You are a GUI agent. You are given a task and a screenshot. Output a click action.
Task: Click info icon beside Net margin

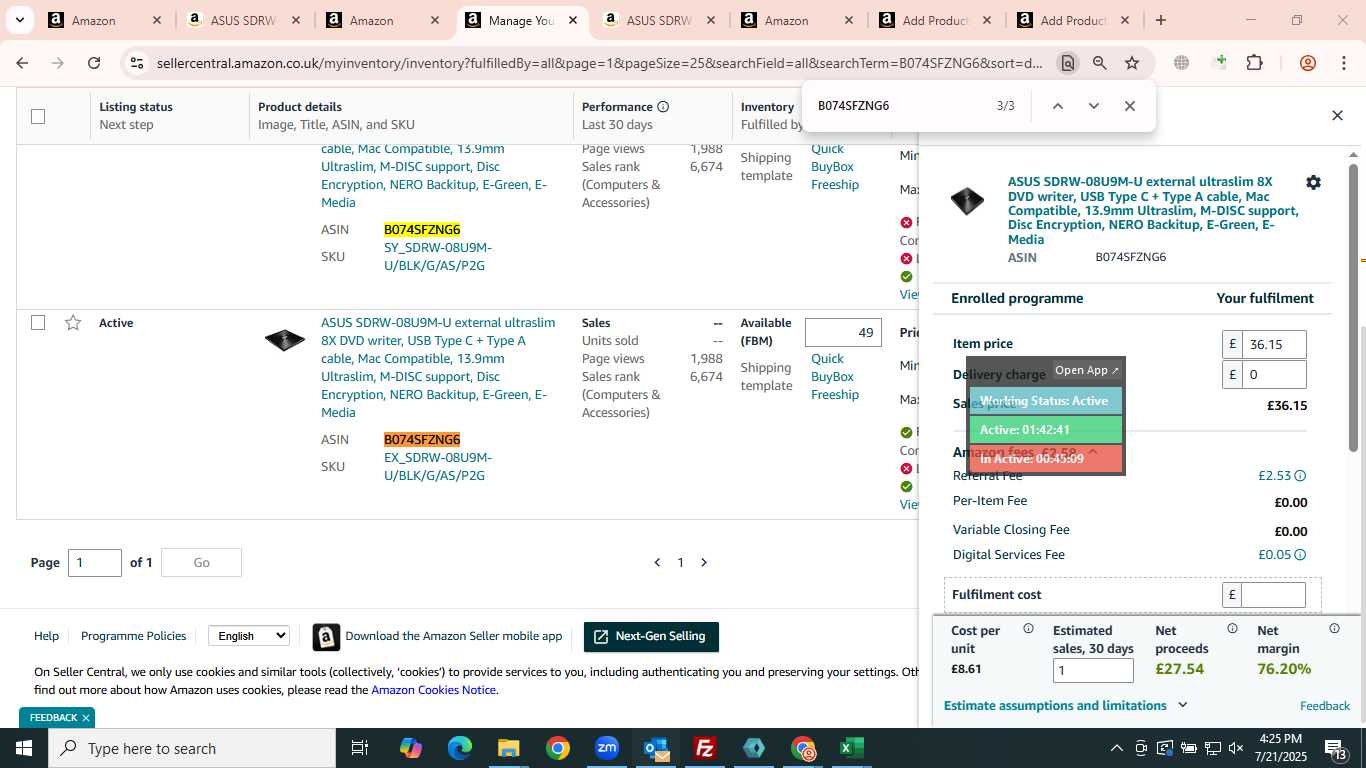pos(1334,629)
